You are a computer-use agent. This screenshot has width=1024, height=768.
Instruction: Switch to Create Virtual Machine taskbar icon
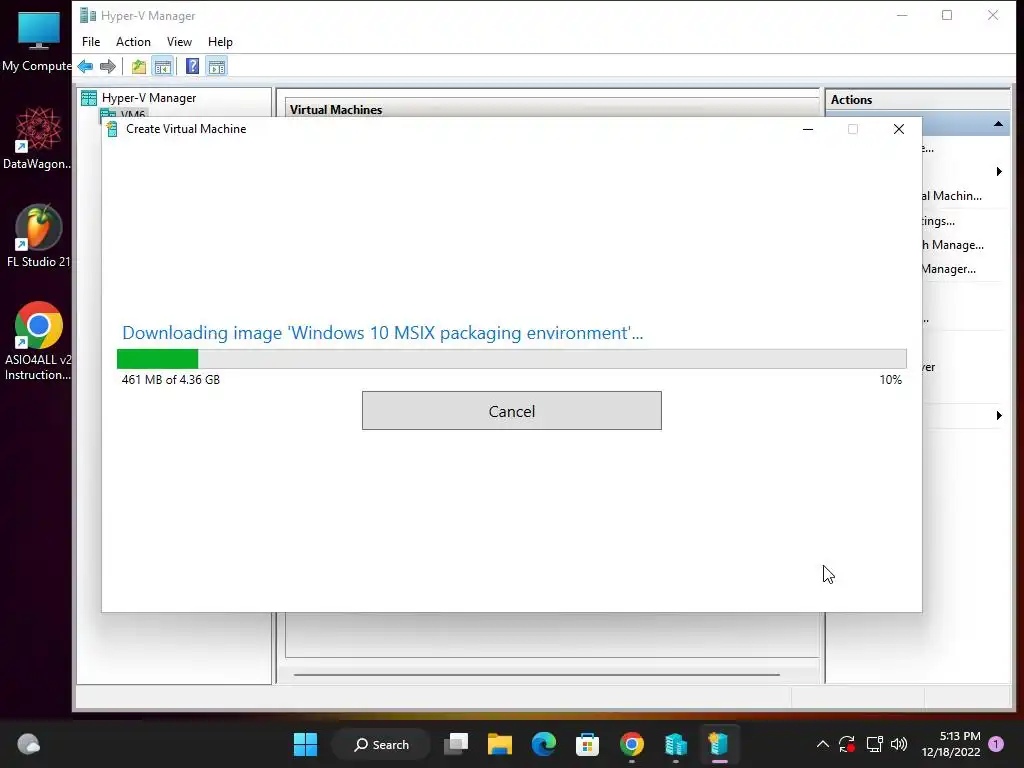718,744
